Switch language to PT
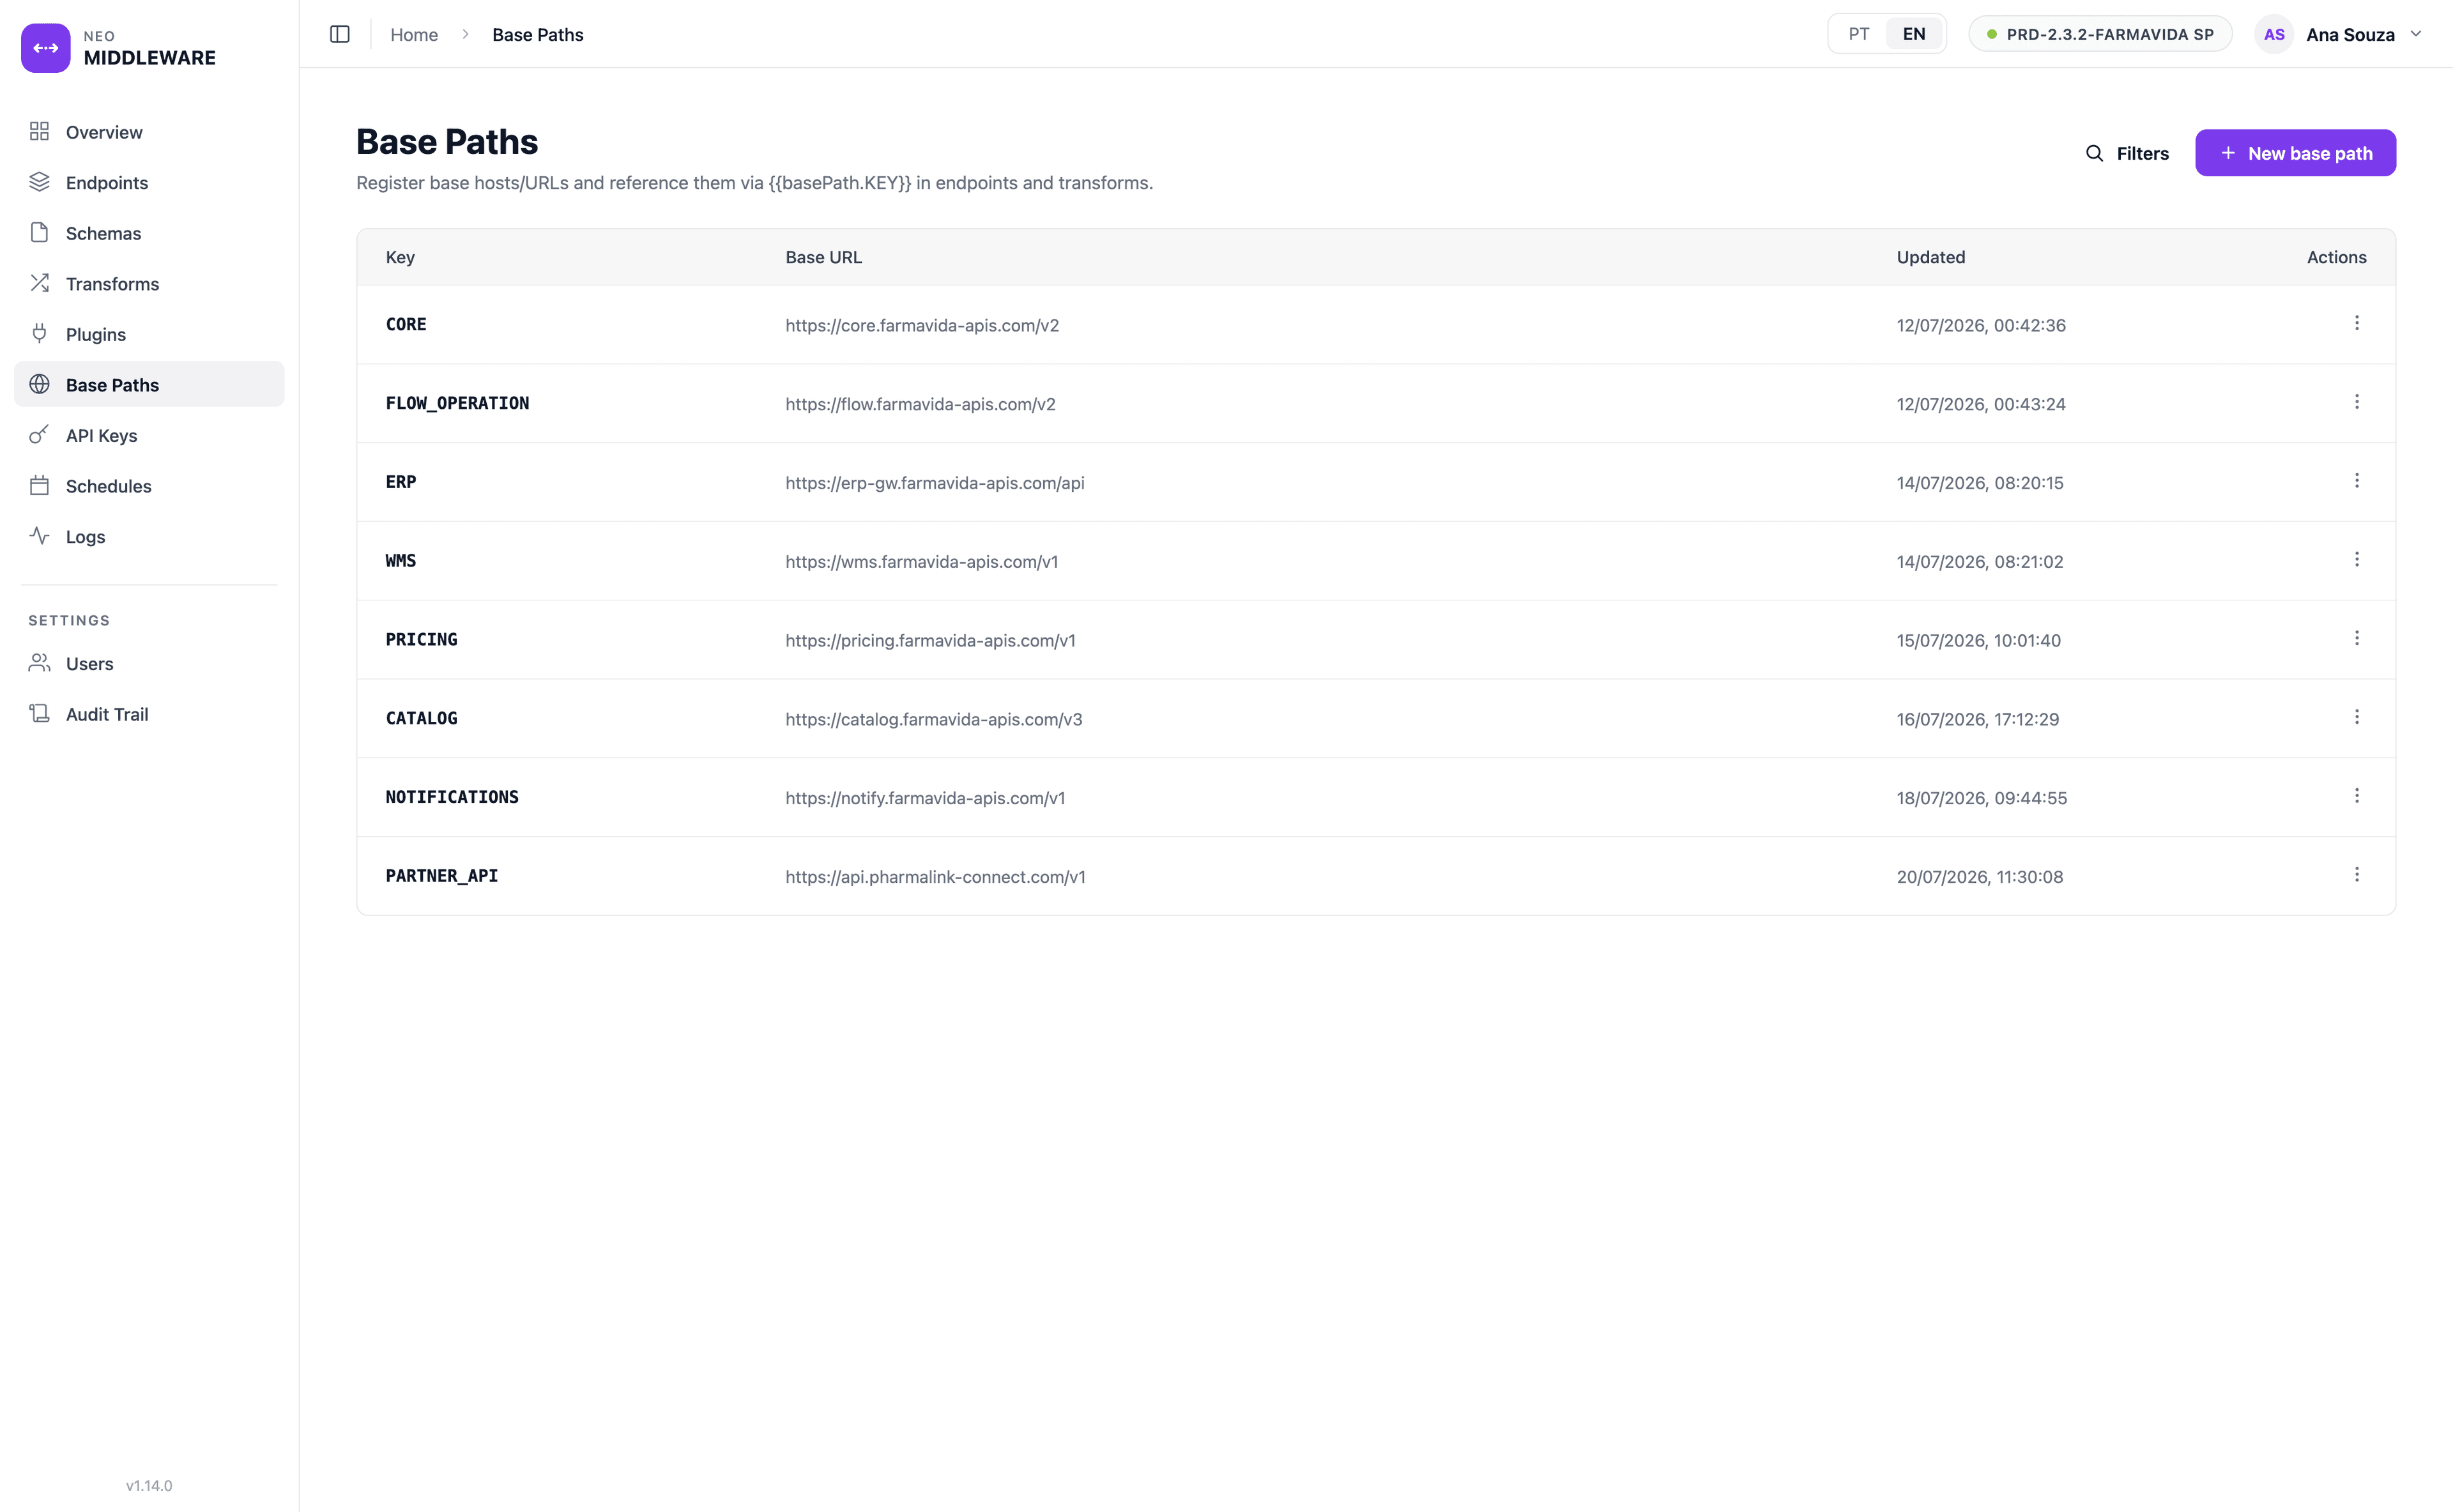 point(1859,34)
